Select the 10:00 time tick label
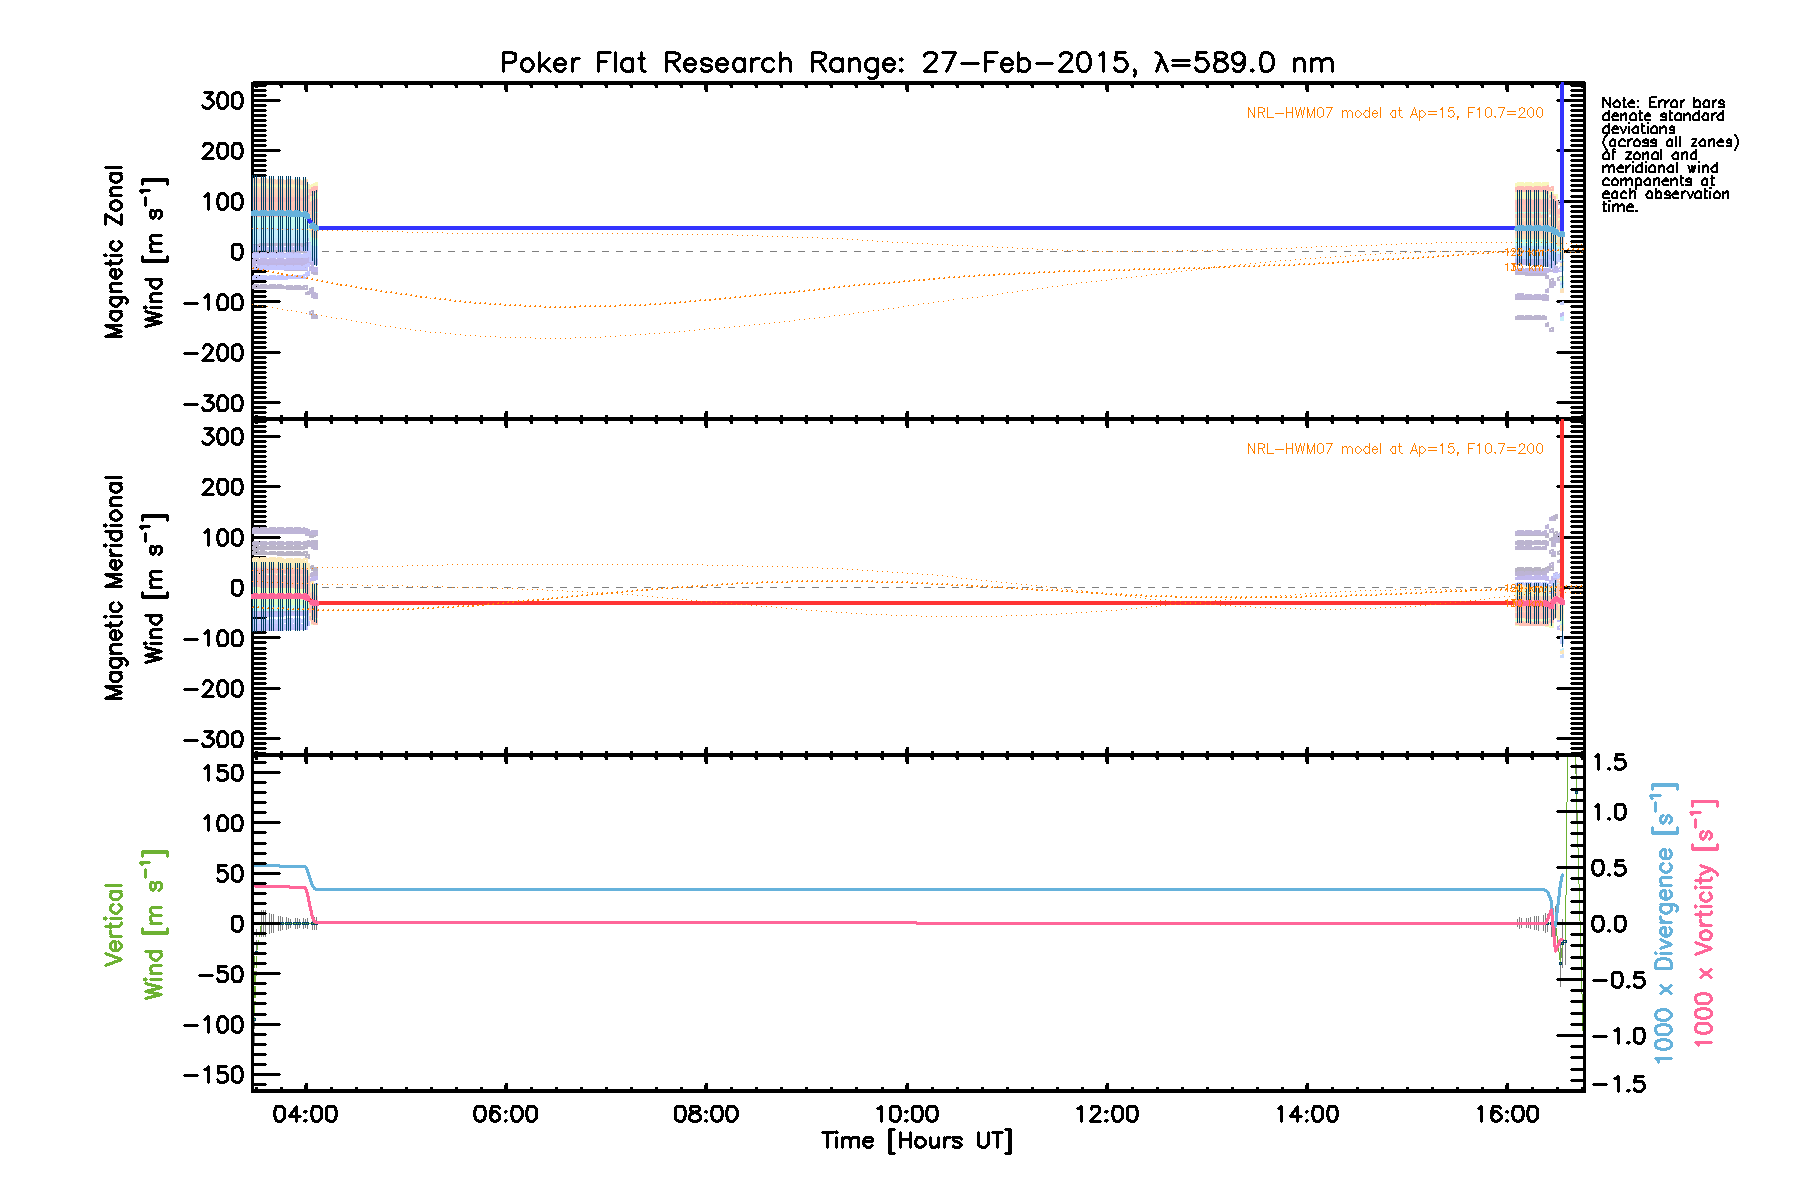This screenshot has height=1200, width=1800. 906,1115
